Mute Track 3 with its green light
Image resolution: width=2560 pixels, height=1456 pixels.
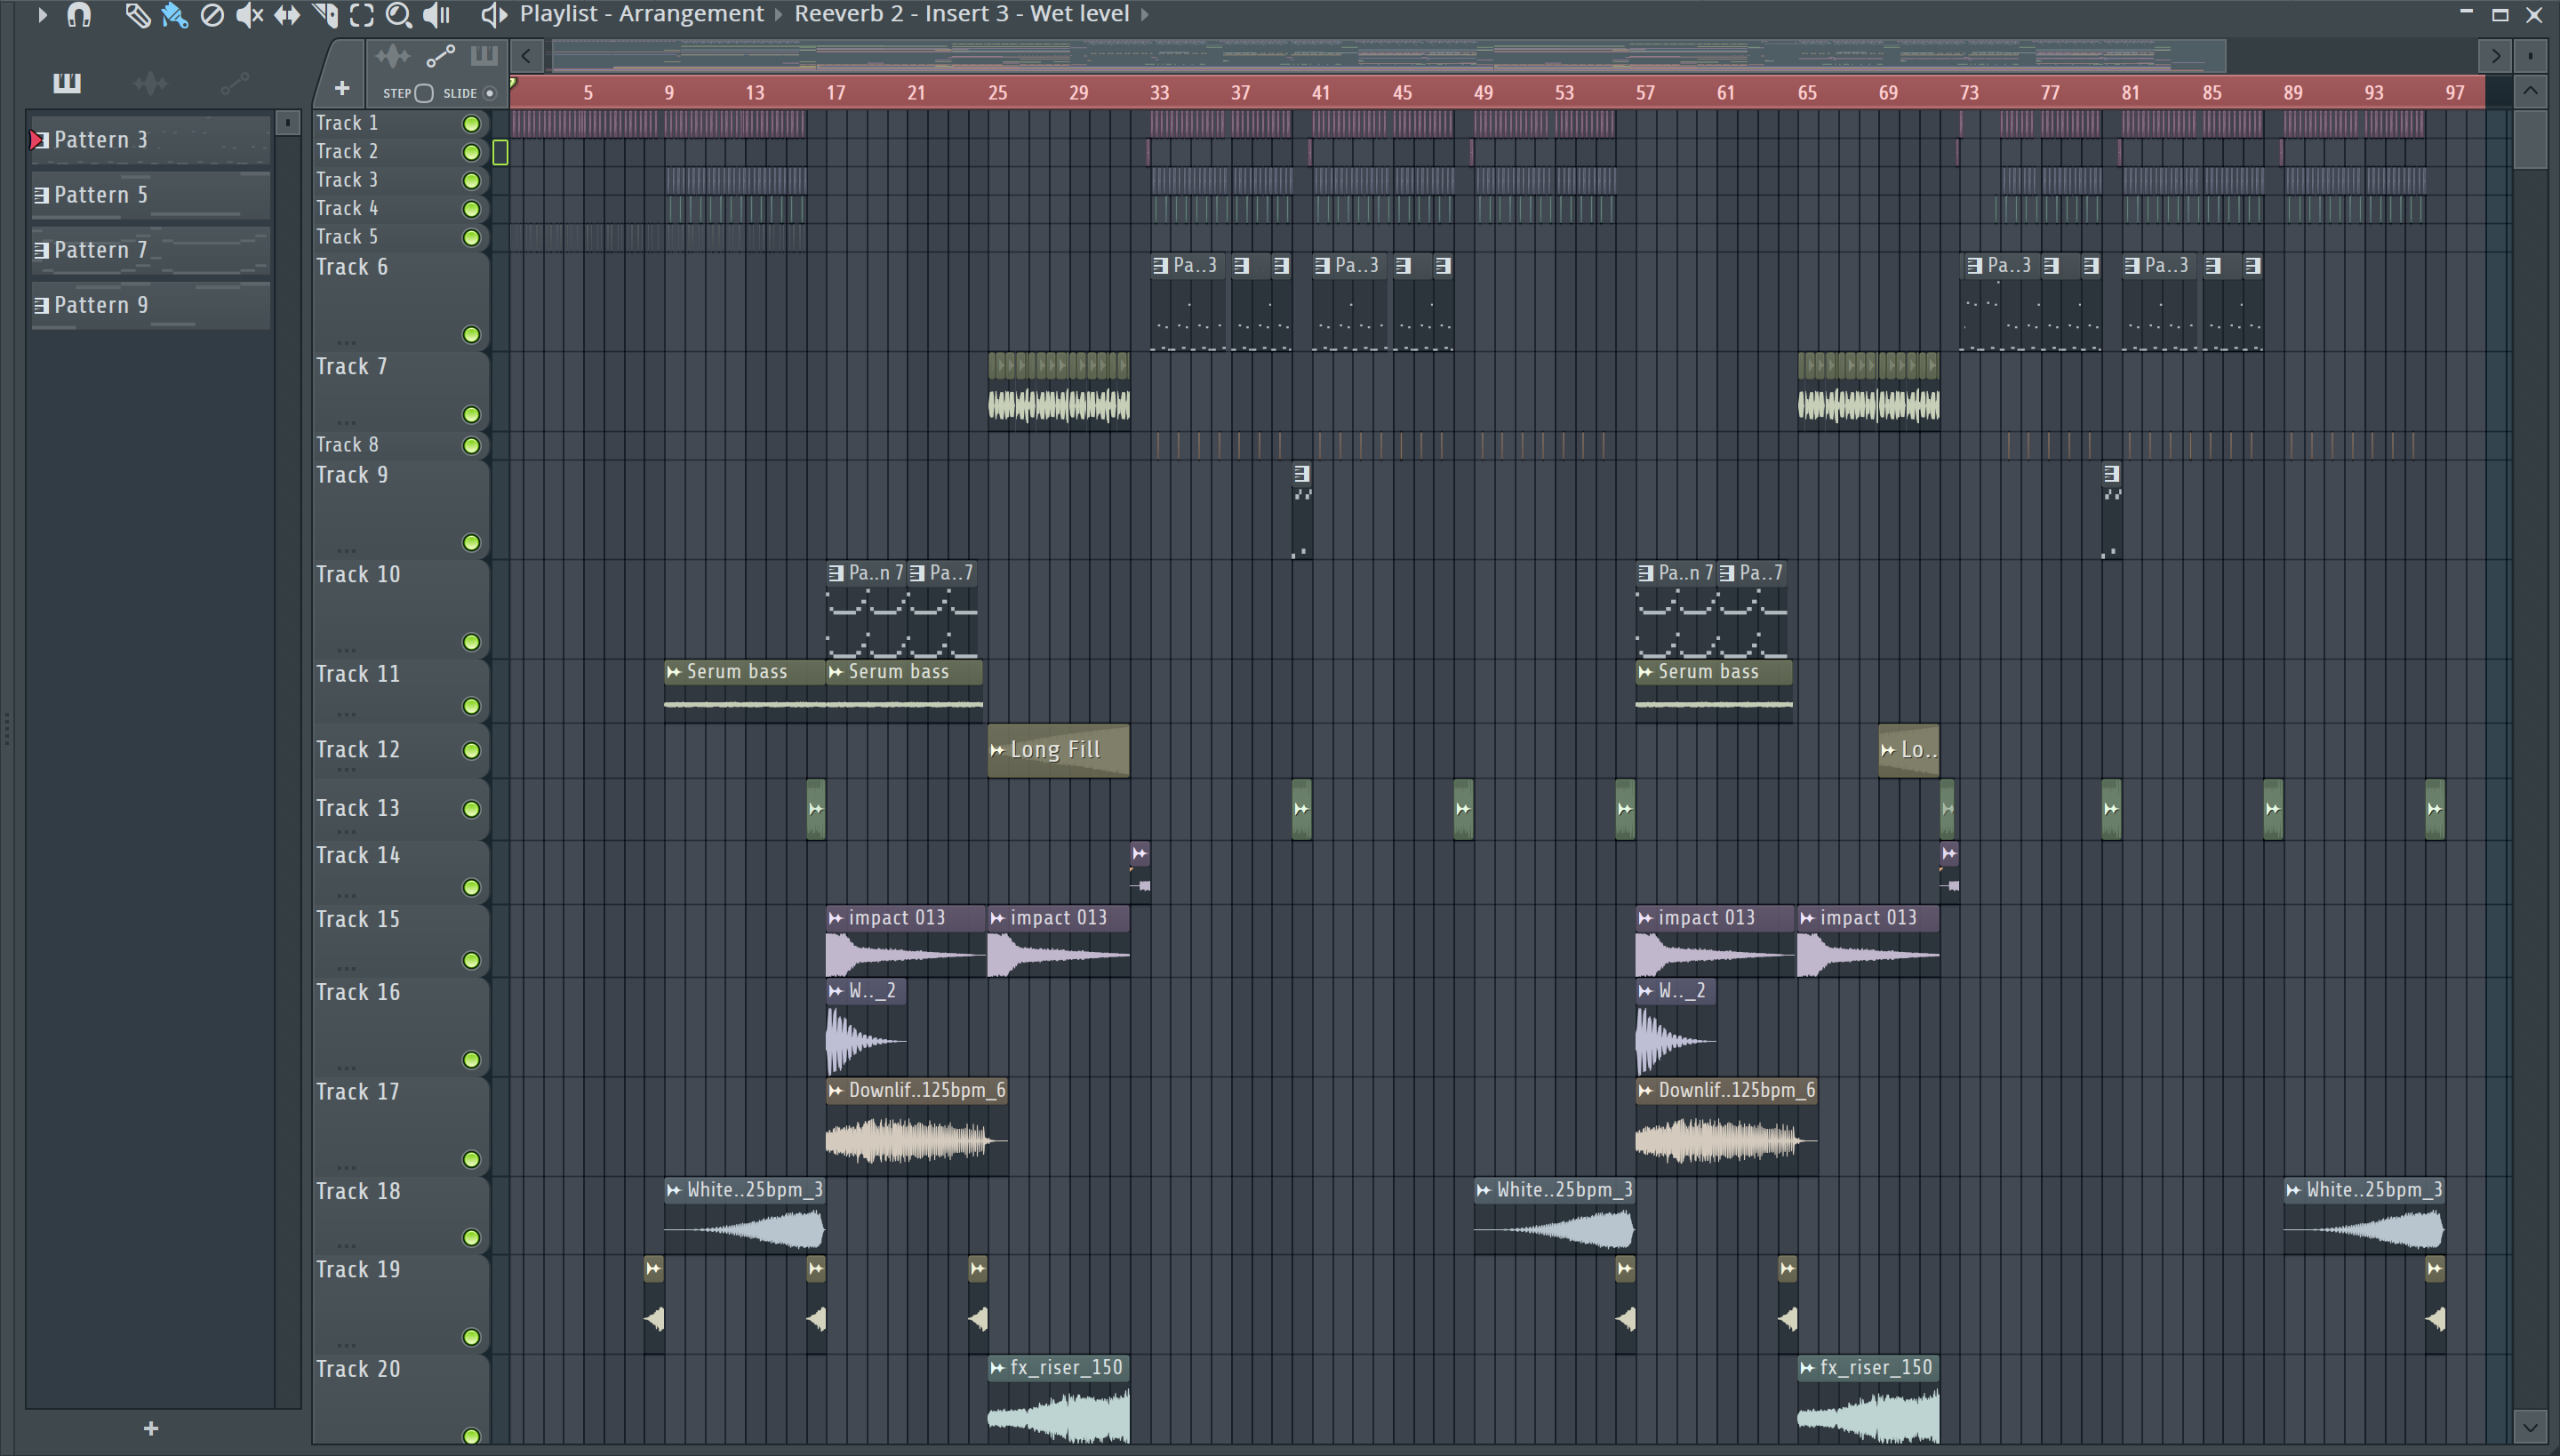[x=471, y=181]
